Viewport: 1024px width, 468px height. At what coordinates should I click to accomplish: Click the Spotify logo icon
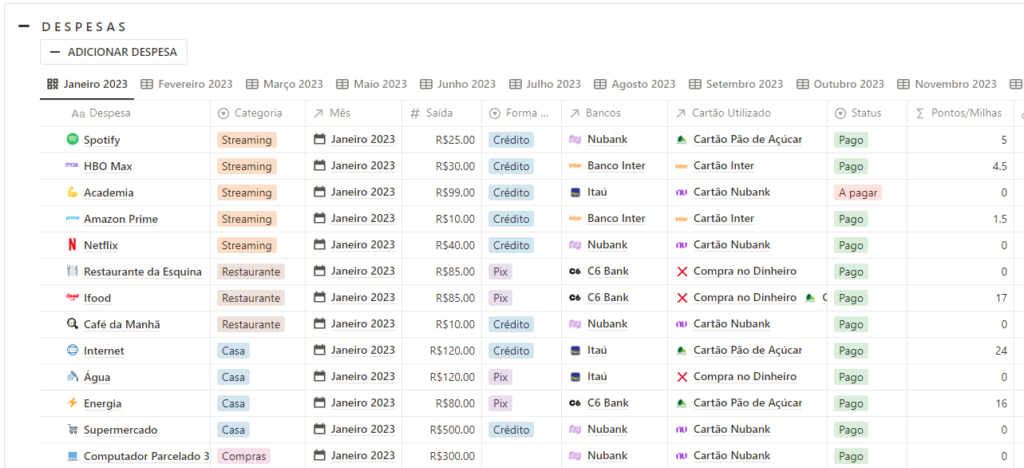[x=72, y=140]
